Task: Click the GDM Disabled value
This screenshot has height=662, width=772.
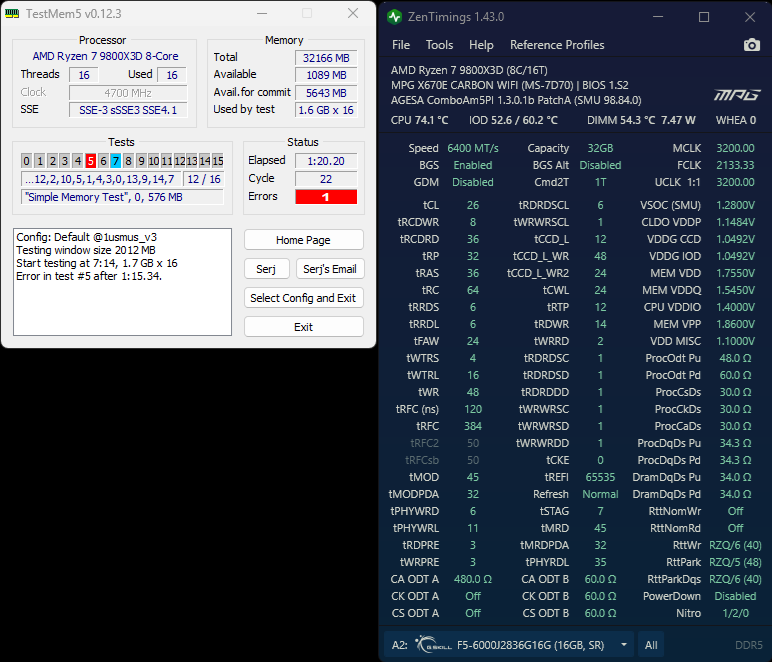Action: pyautogui.click(x=473, y=182)
